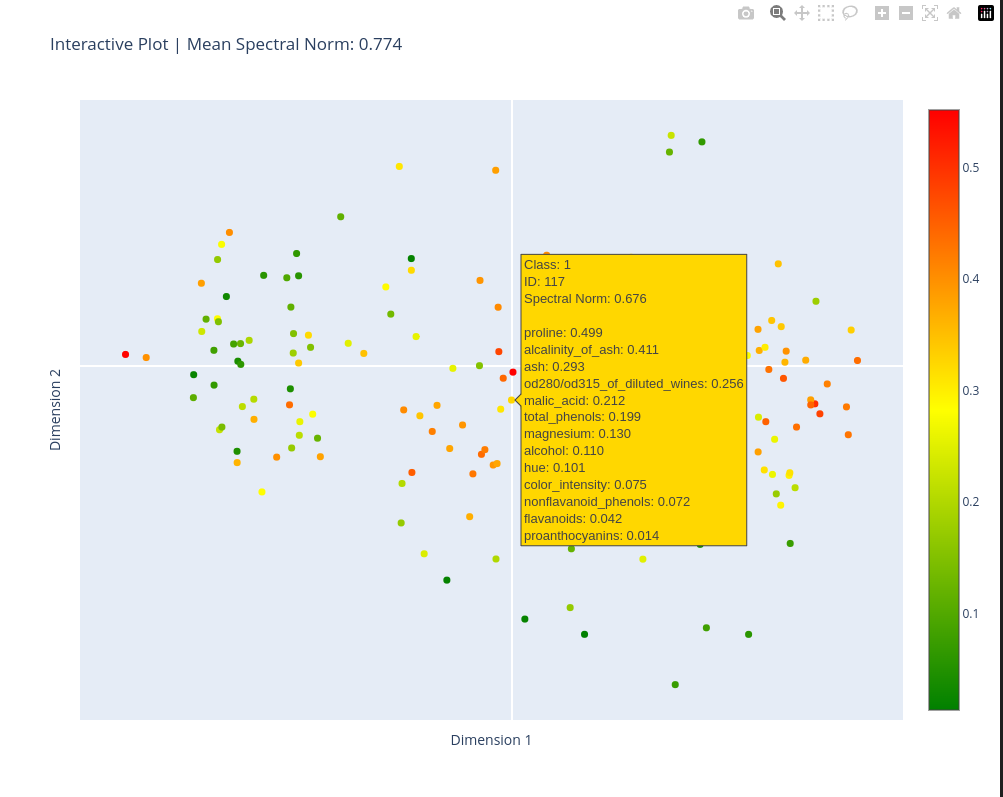Click the 'Dimension 1' axis title
The height and width of the screenshot is (797, 1003).
click(491, 740)
